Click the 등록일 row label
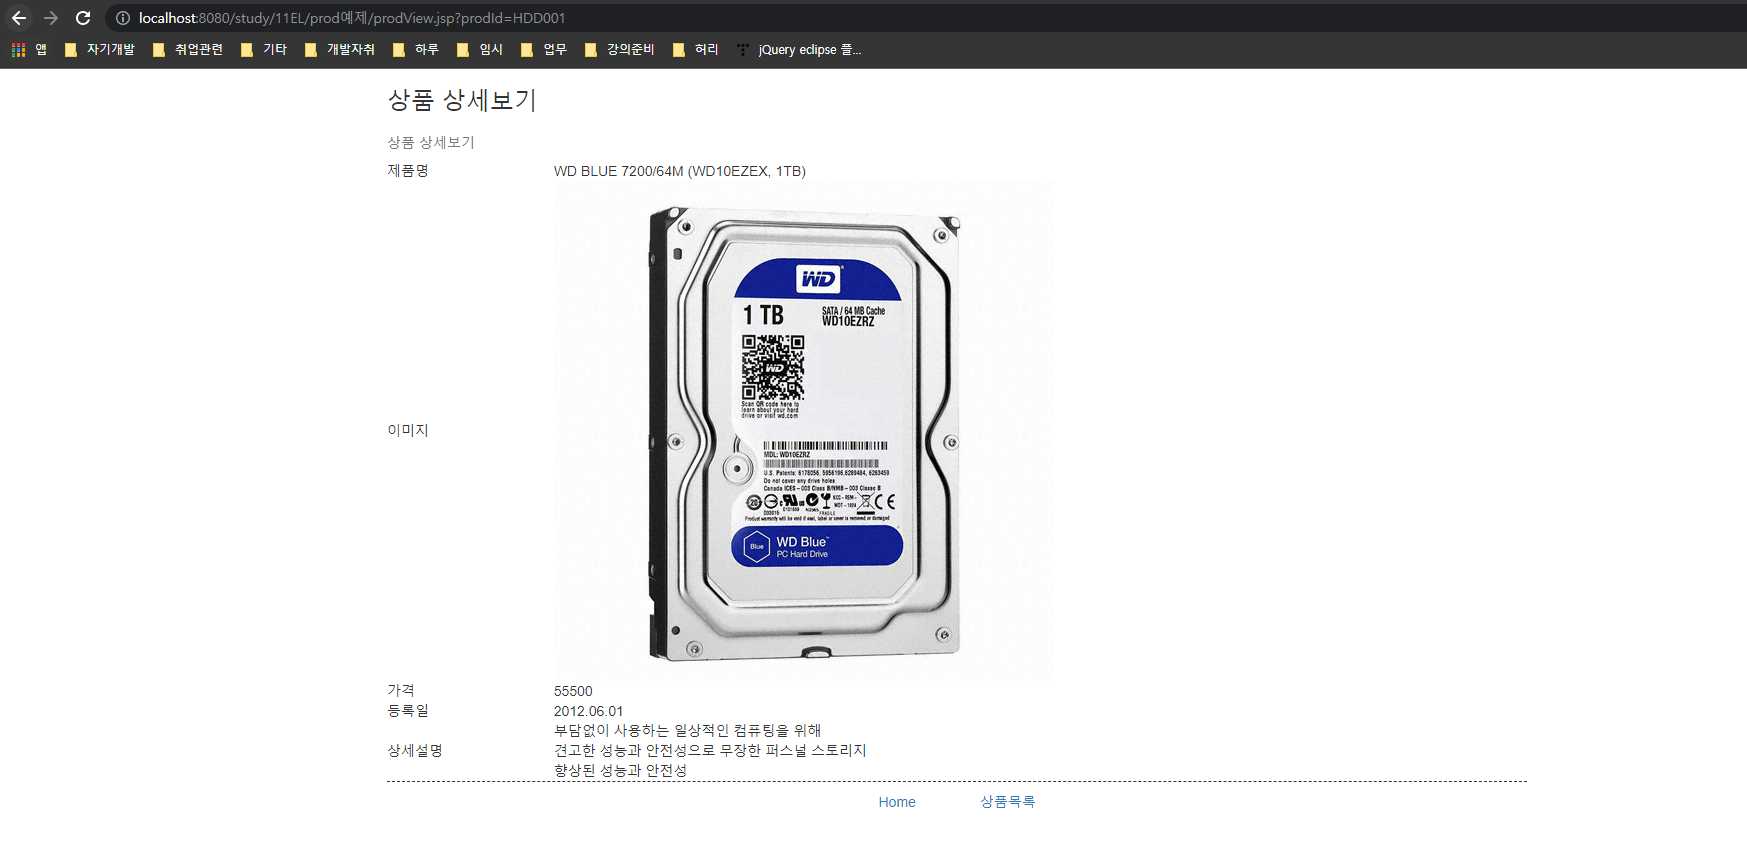The width and height of the screenshot is (1747, 858). pyautogui.click(x=408, y=711)
